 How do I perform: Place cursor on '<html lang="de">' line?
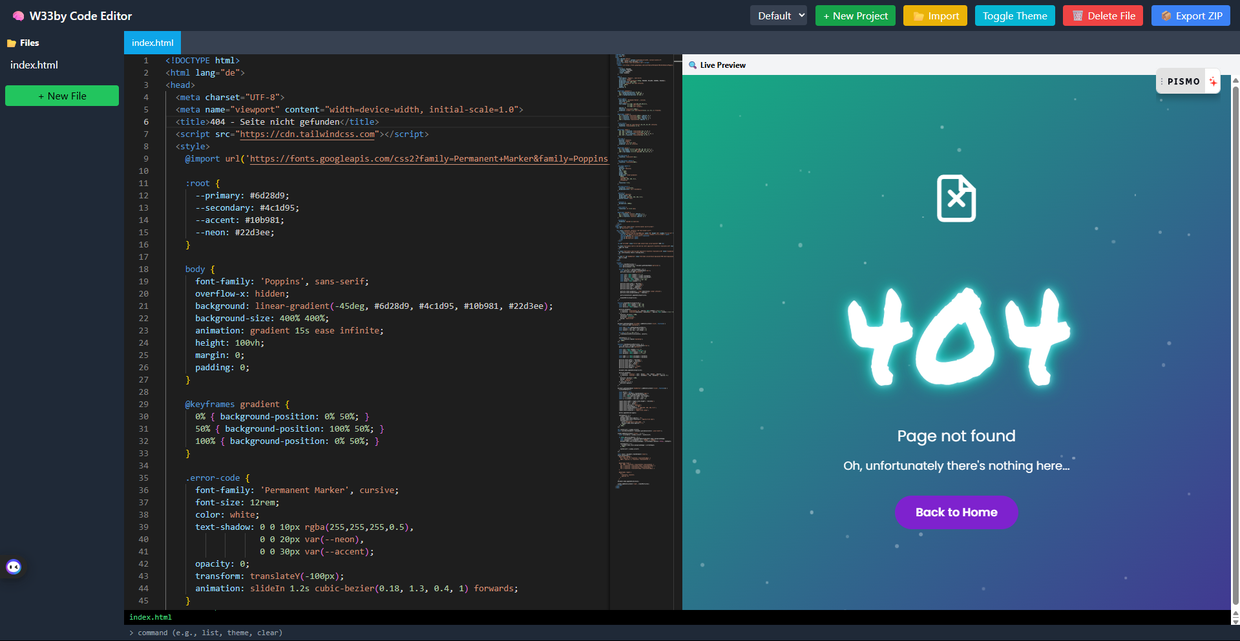point(205,73)
